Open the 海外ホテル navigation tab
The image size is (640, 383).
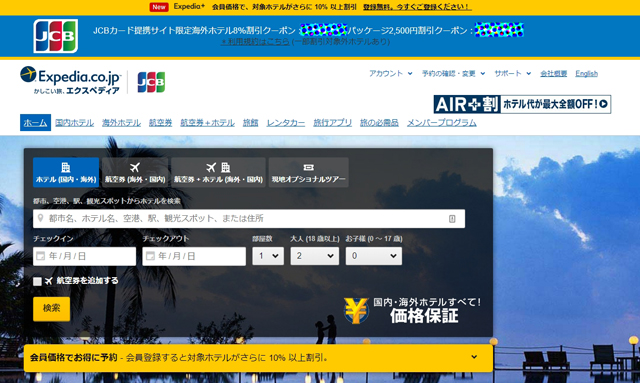[121, 122]
